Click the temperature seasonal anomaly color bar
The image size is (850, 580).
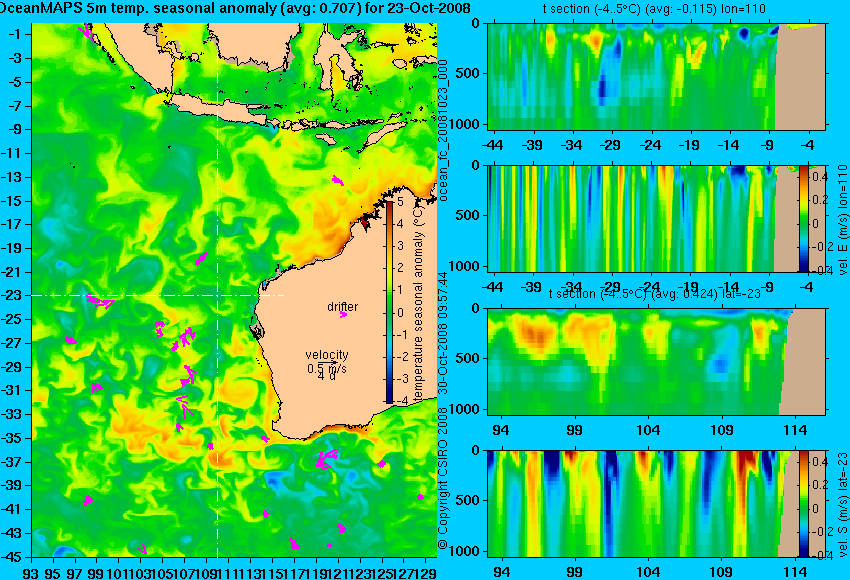click(389, 302)
